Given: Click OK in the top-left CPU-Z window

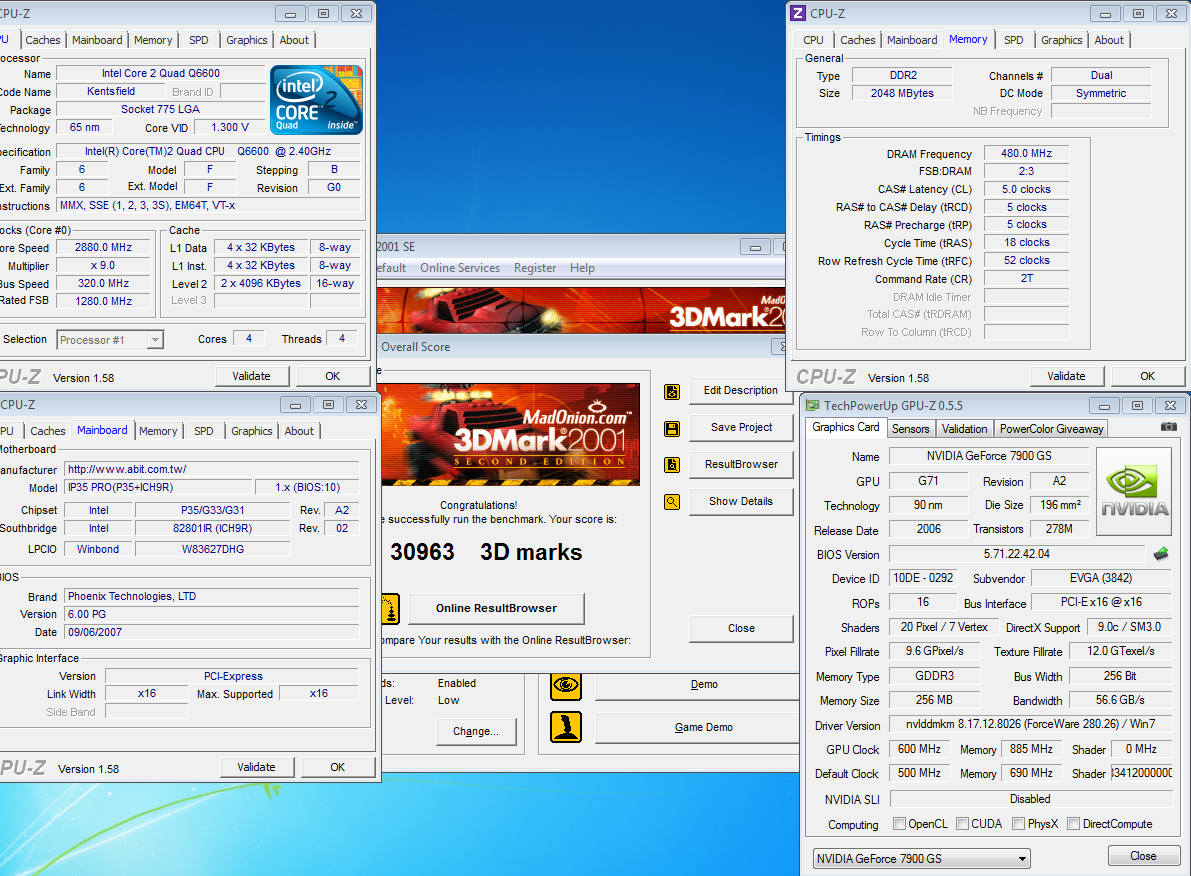Looking at the screenshot, I should click(332, 376).
